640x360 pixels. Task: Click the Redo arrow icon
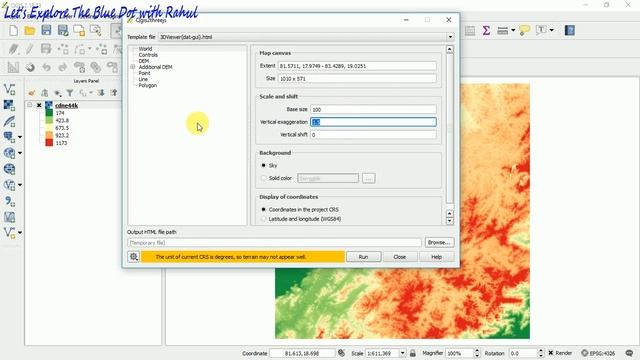tap(63, 67)
